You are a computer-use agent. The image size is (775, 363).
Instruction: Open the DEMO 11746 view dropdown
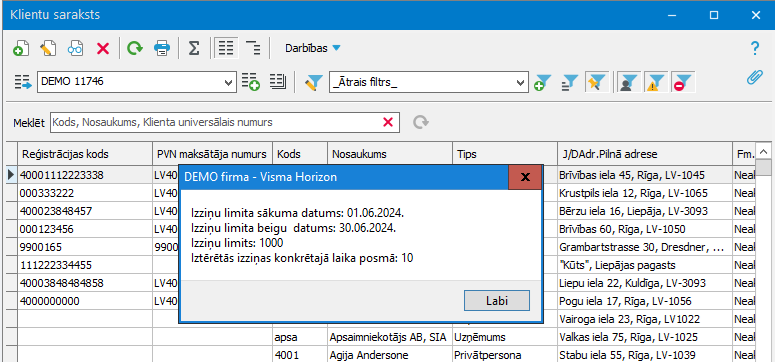229,82
